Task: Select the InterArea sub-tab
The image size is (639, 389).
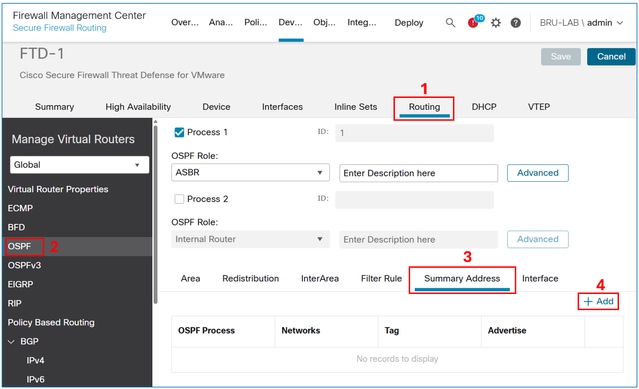Action: [320, 279]
